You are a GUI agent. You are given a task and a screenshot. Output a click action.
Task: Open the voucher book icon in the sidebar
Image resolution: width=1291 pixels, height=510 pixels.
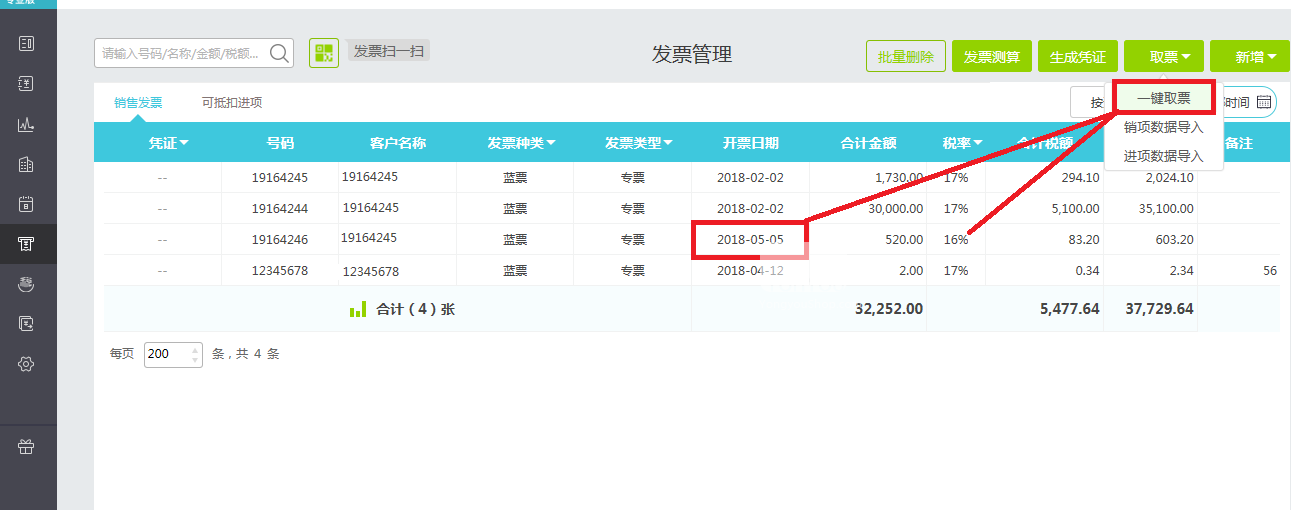click(x=27, y=43)
